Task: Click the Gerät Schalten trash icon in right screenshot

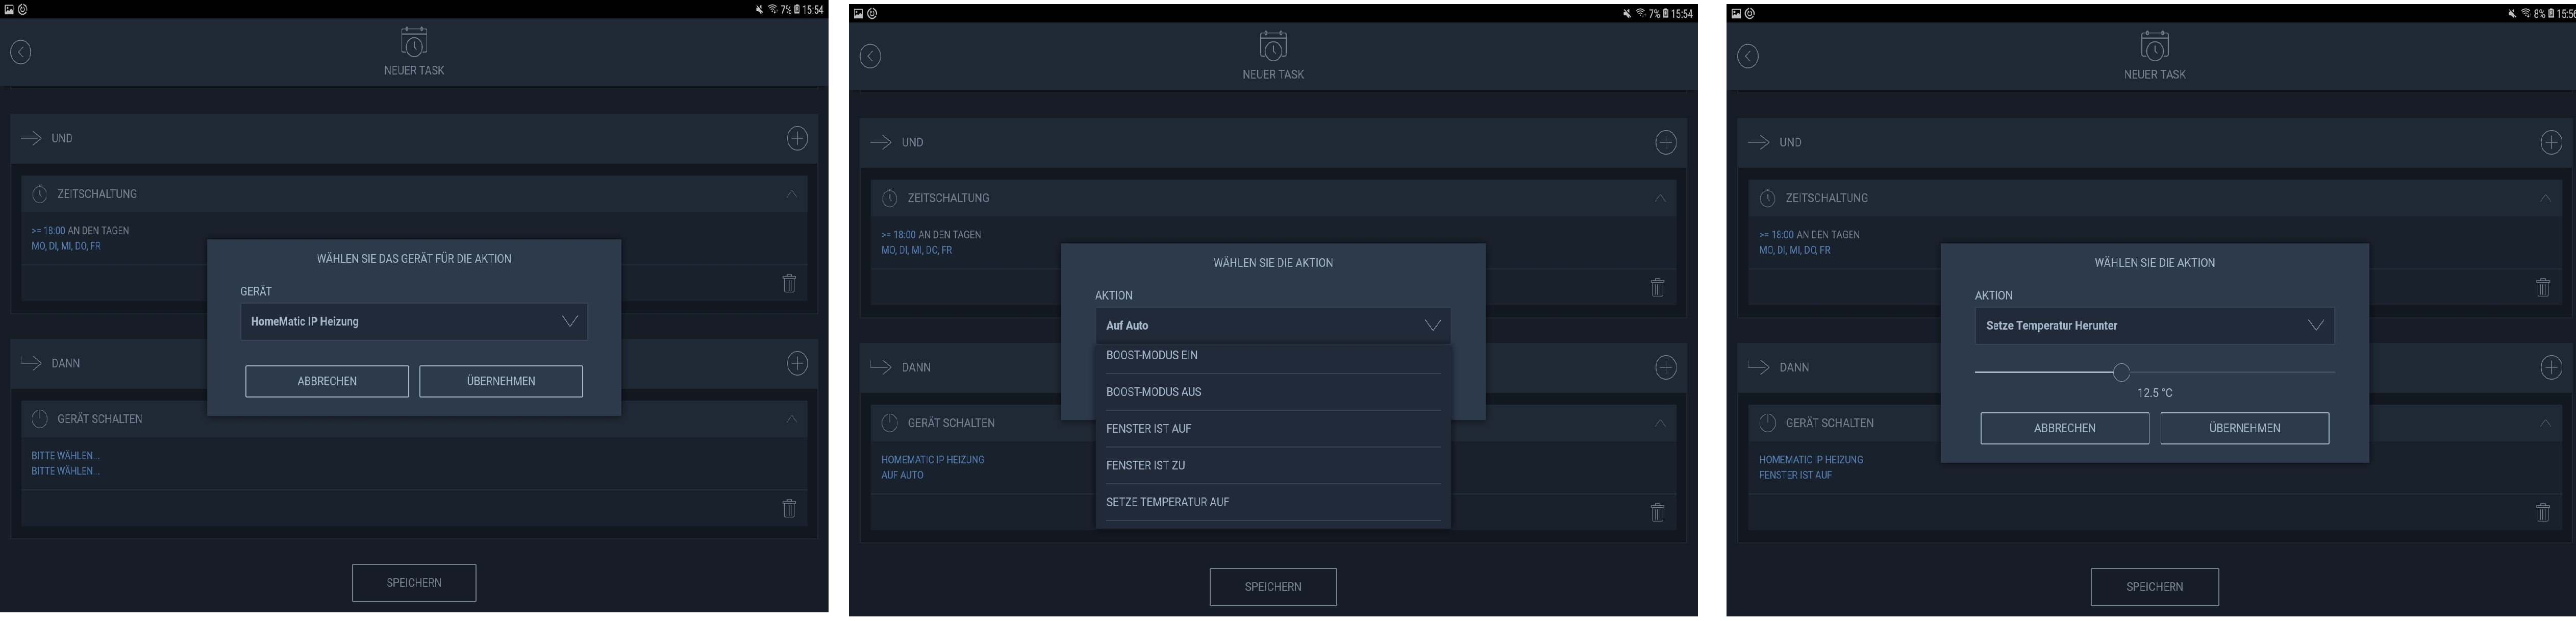Action: [x=2543, y=512]
